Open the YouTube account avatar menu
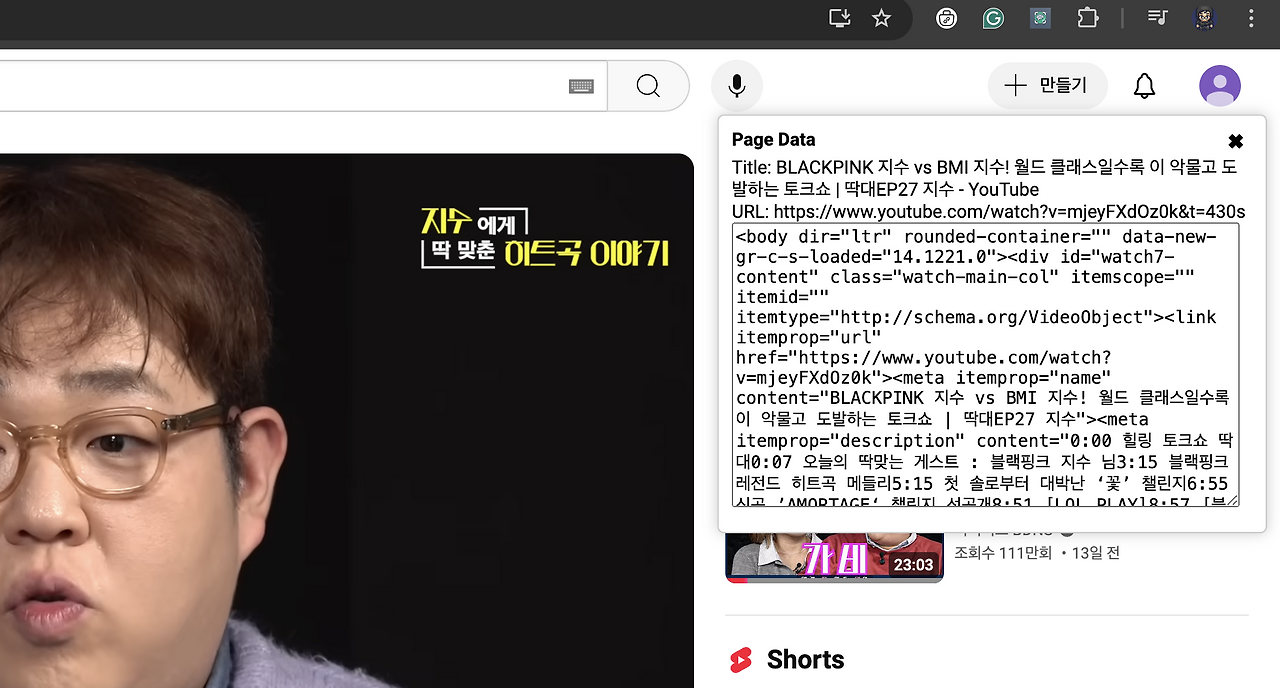The image size is (1280, 688). pos(1220,86)
